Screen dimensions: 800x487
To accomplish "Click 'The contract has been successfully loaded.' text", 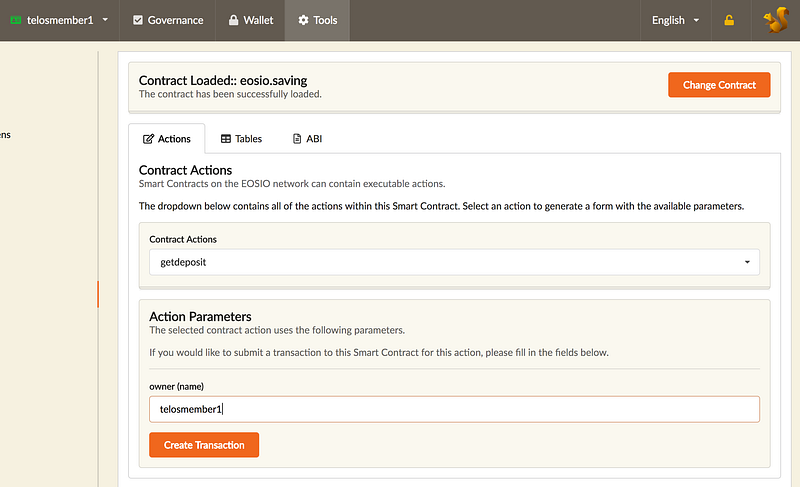I will [230, 94].
